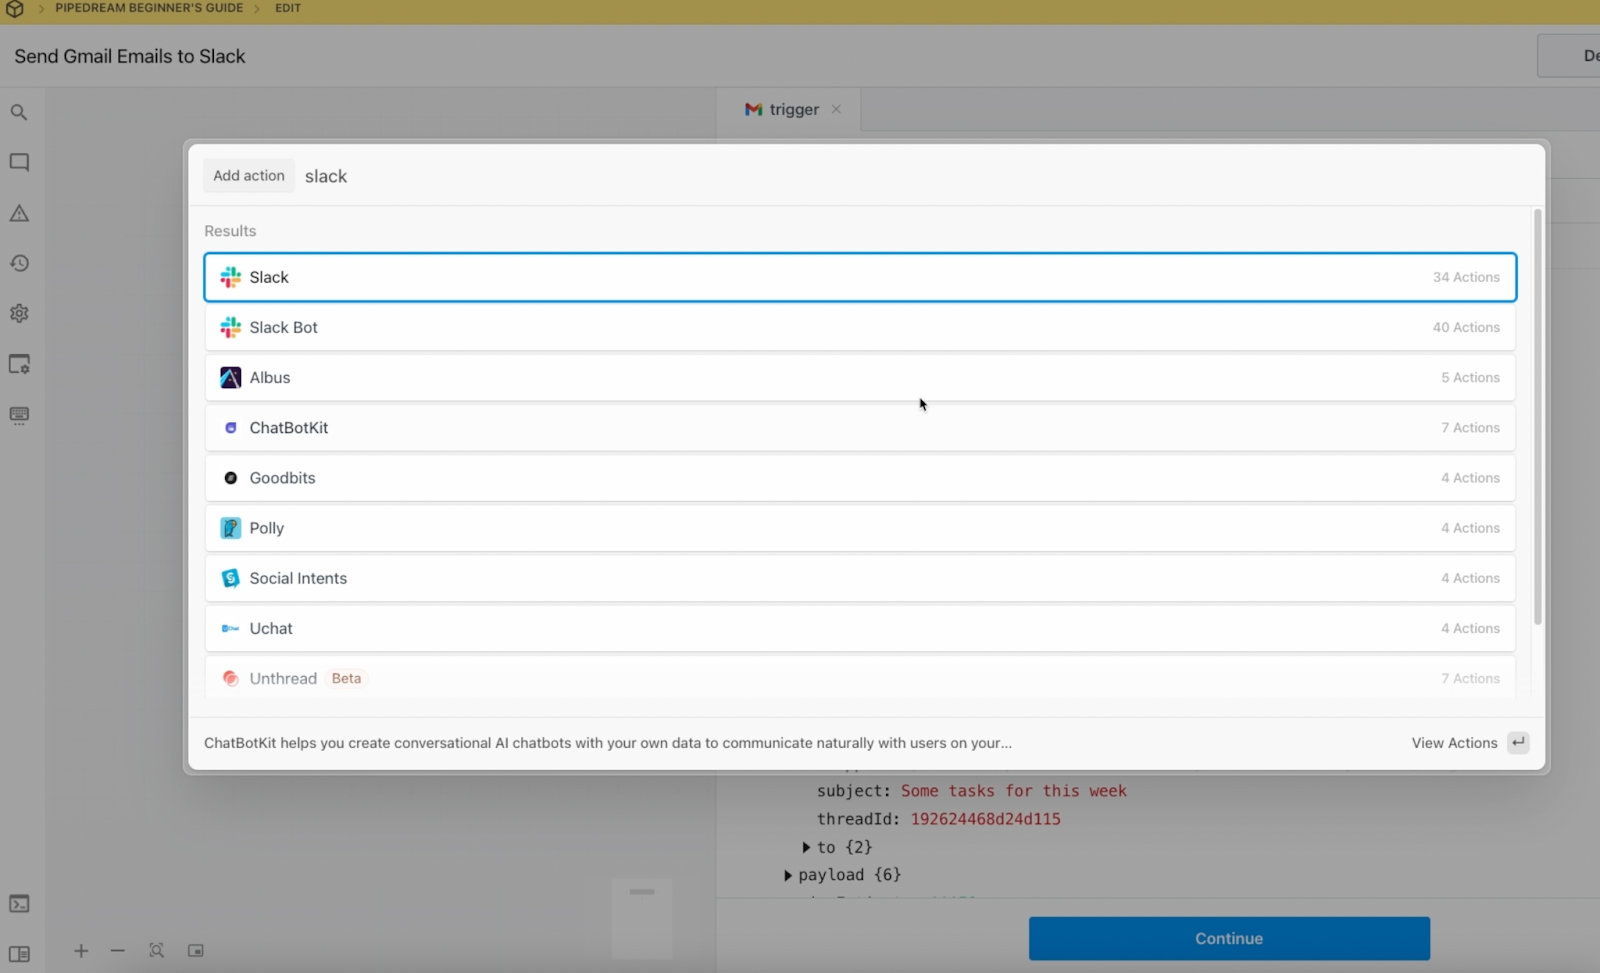Click the Unthread app icon
This screenshot has height=973, width=1600.
(x=231, y=678)
